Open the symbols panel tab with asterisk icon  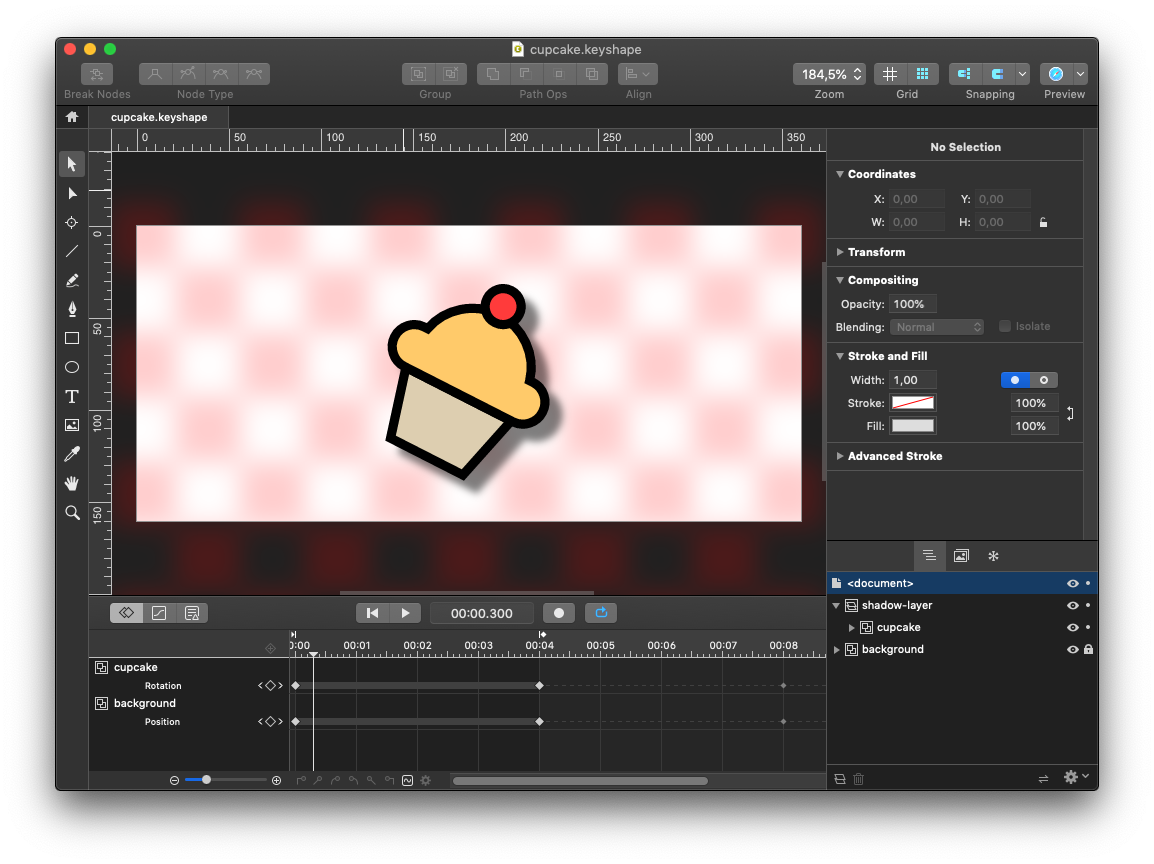click(x=993, y=555)
